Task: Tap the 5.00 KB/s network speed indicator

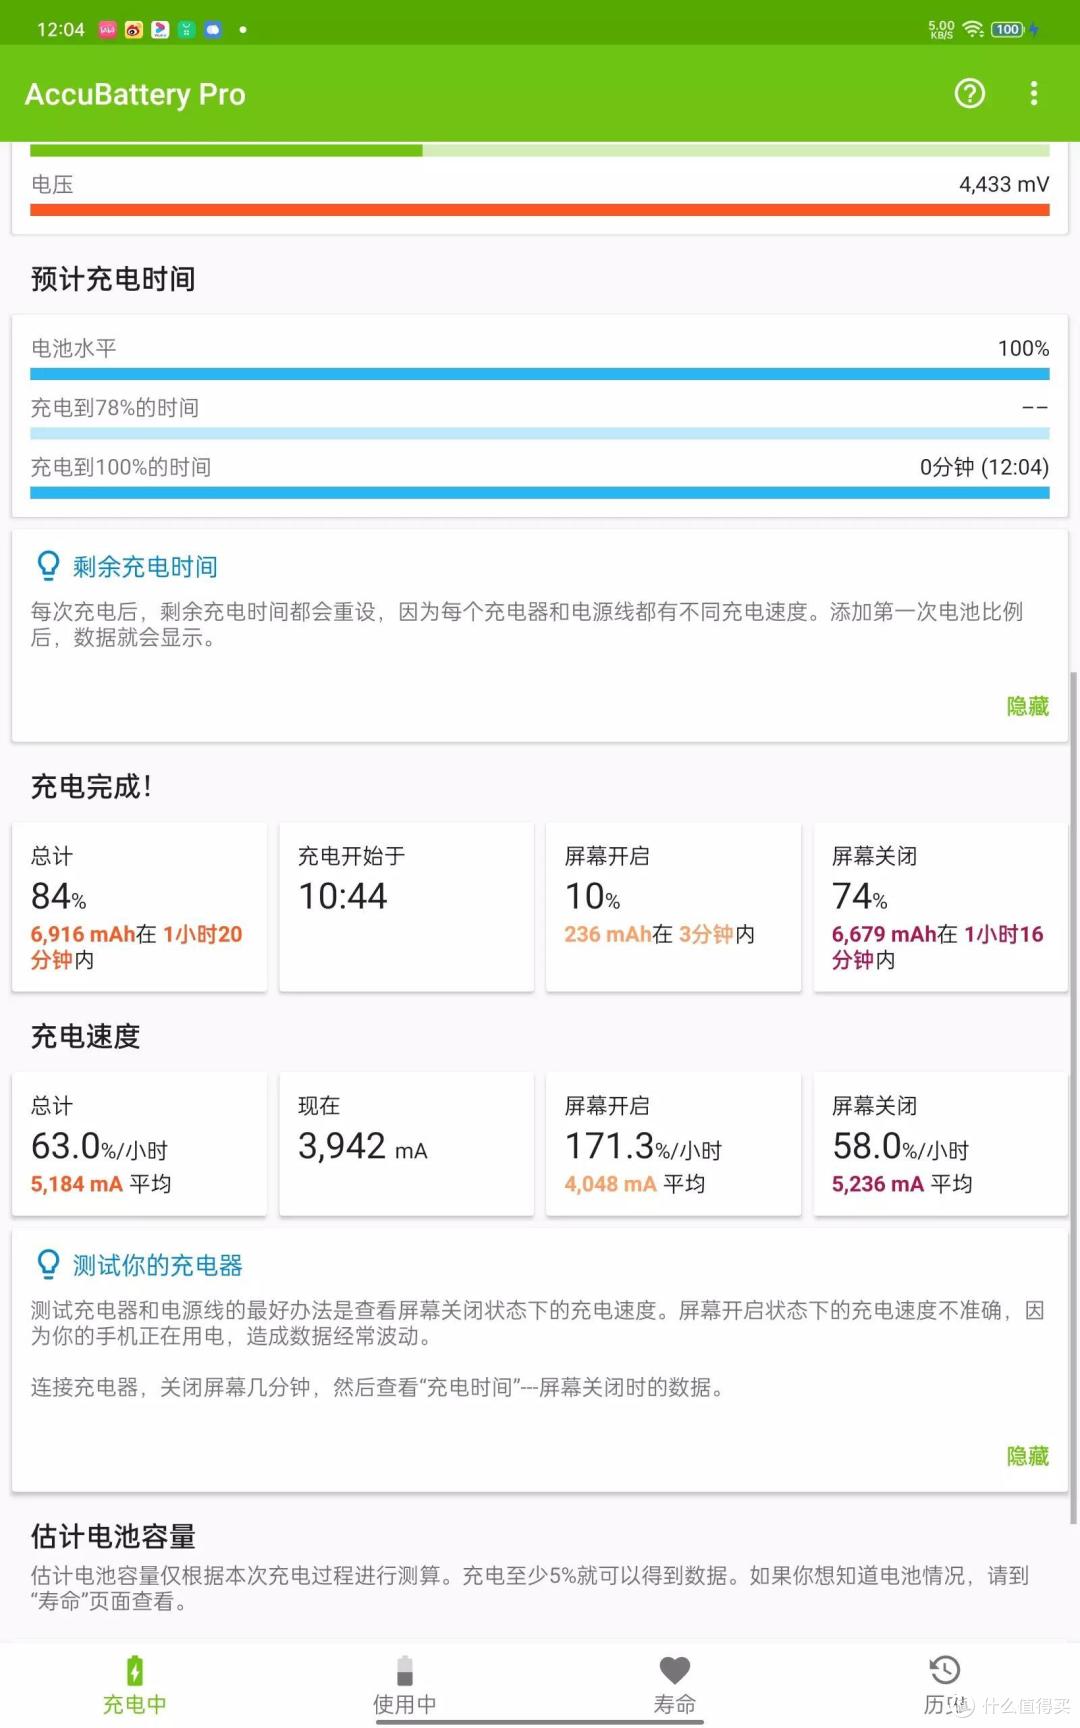Action: [x=941, y=29]
